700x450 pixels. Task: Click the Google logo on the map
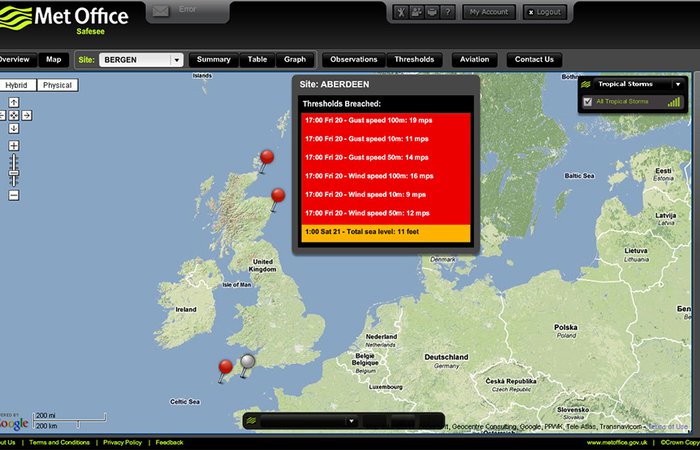(14, 423)
